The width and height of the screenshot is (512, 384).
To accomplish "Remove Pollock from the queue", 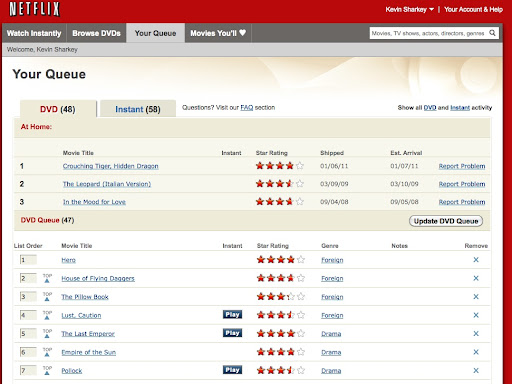I will 476,370.
